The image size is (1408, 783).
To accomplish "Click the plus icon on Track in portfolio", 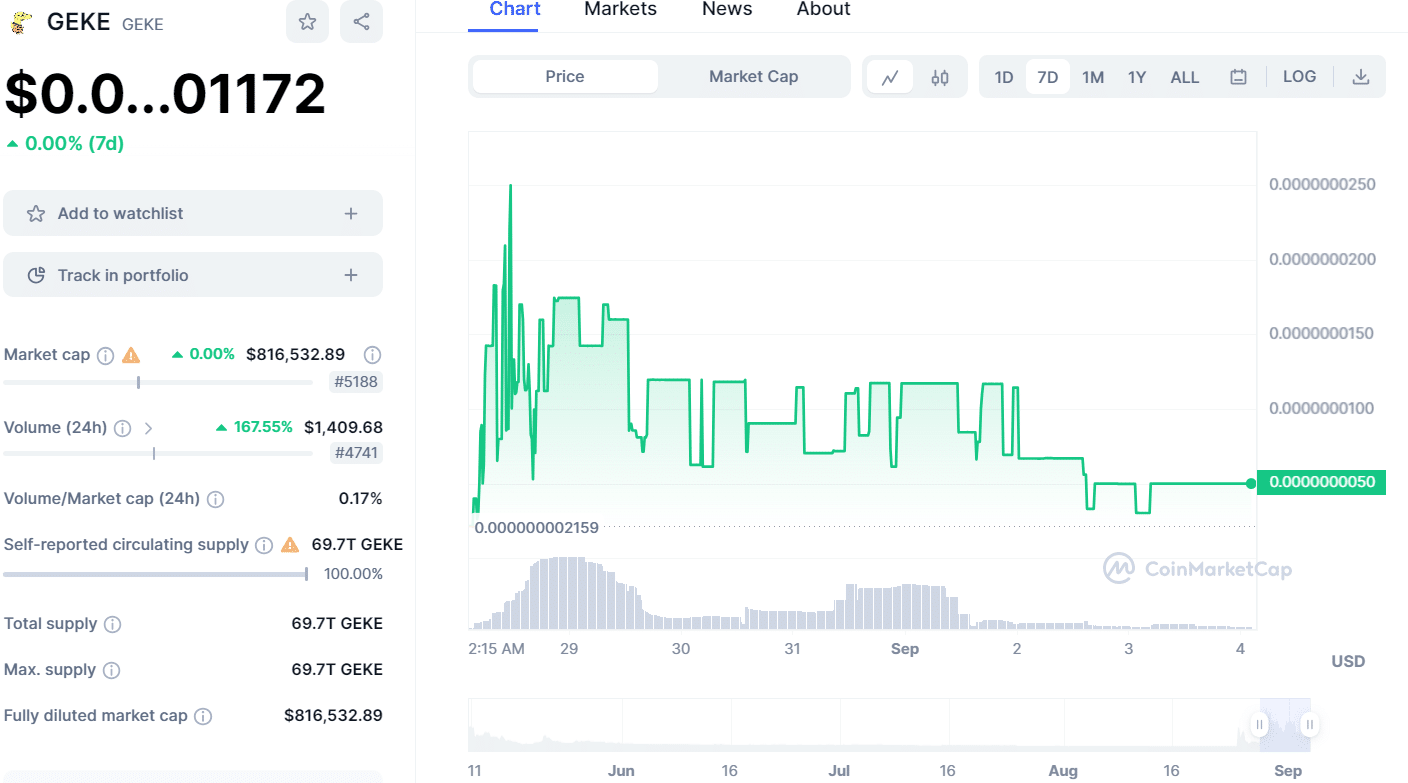I will click(x=351, y=275).
